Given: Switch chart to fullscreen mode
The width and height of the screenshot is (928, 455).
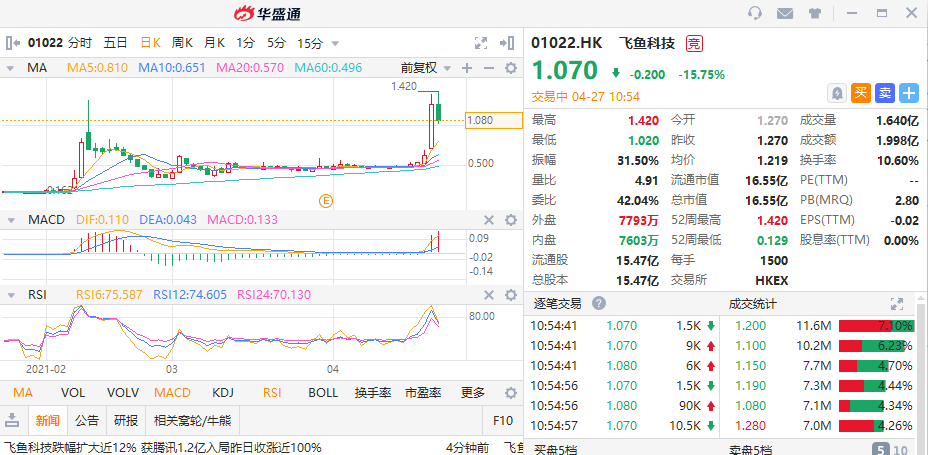Looking at the screenshot, I should 481,43.
